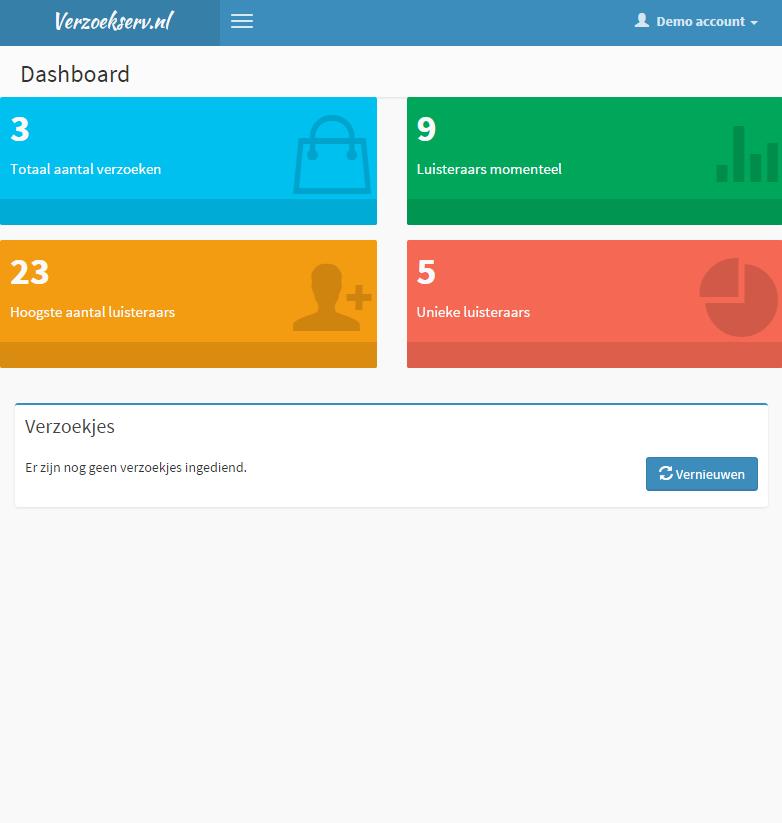Click the shopping bag icon on the blue card

click(332, 154)
